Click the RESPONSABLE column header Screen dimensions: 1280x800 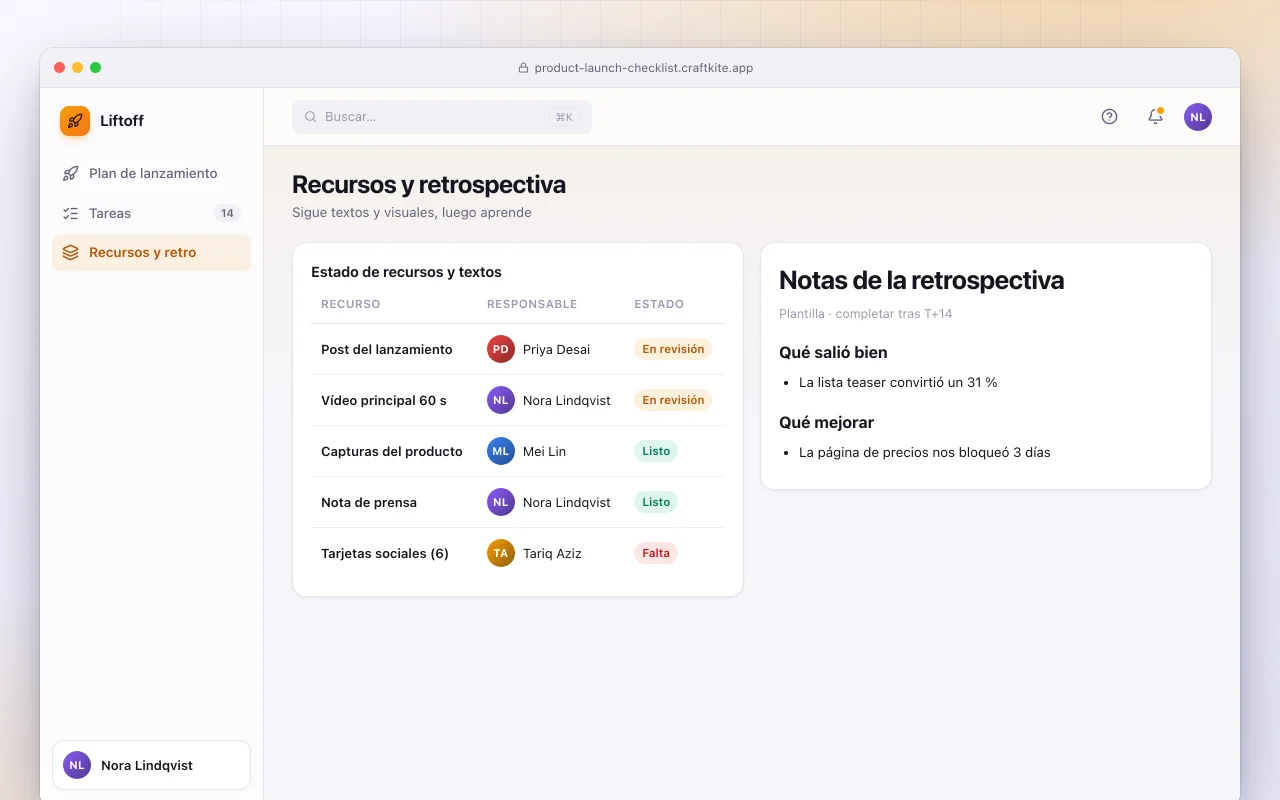tap(532, 304)
